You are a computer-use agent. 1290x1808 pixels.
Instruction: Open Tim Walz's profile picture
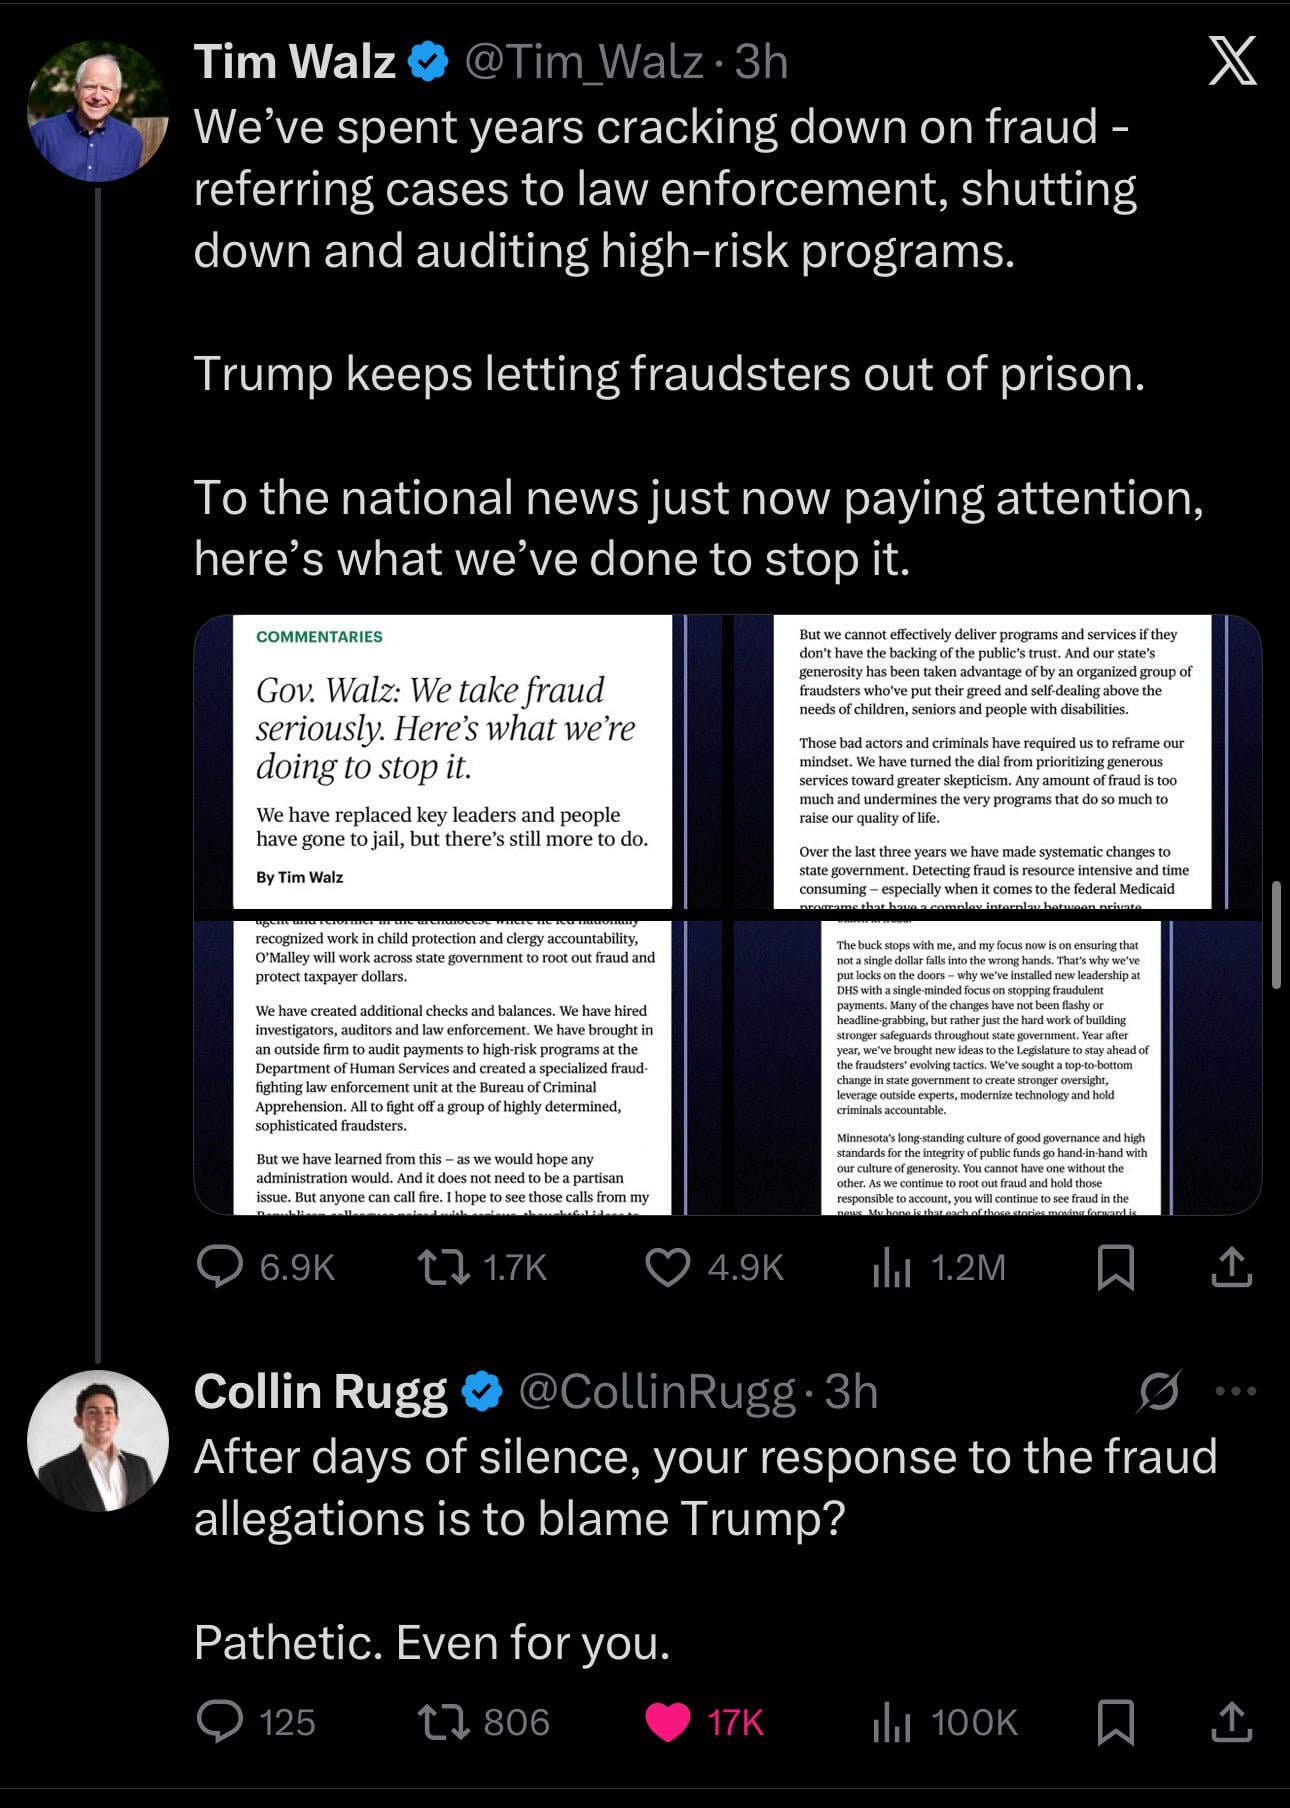pos(97,111)
